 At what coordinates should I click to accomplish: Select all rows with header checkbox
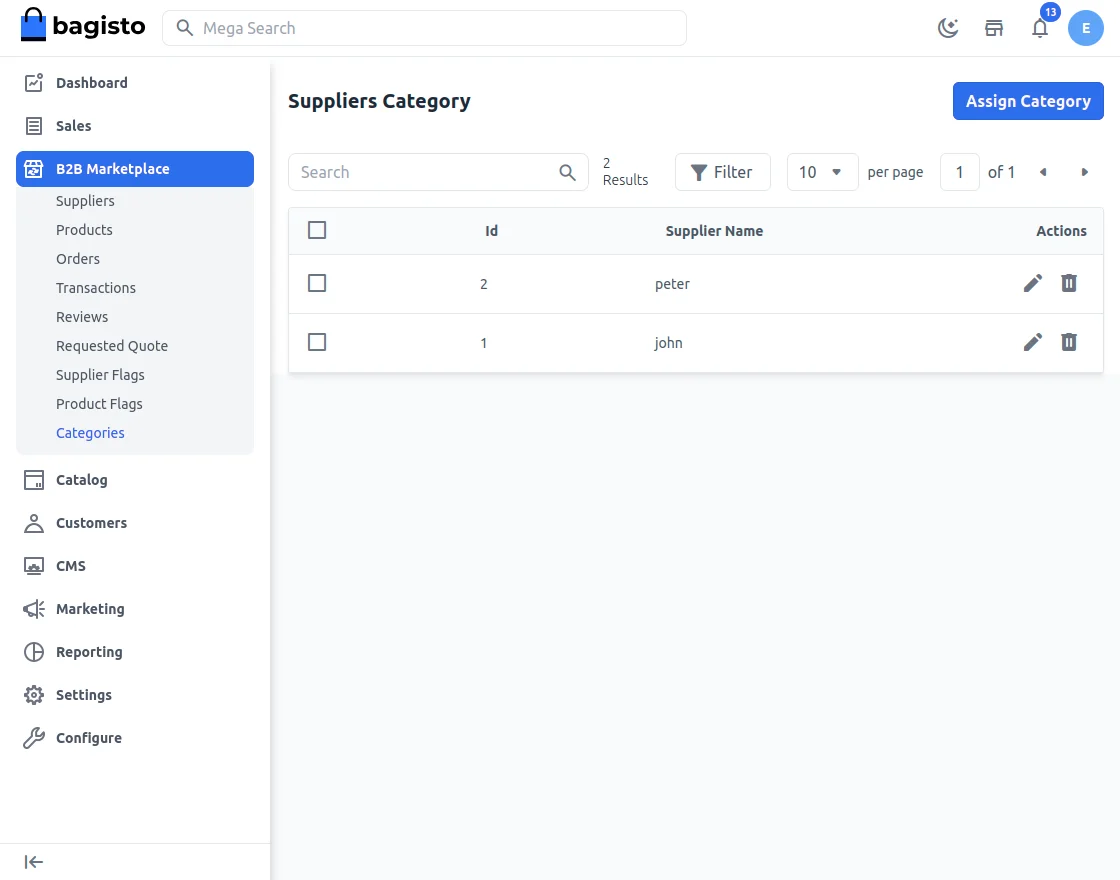pyautogui.click(x=317, y=230)
